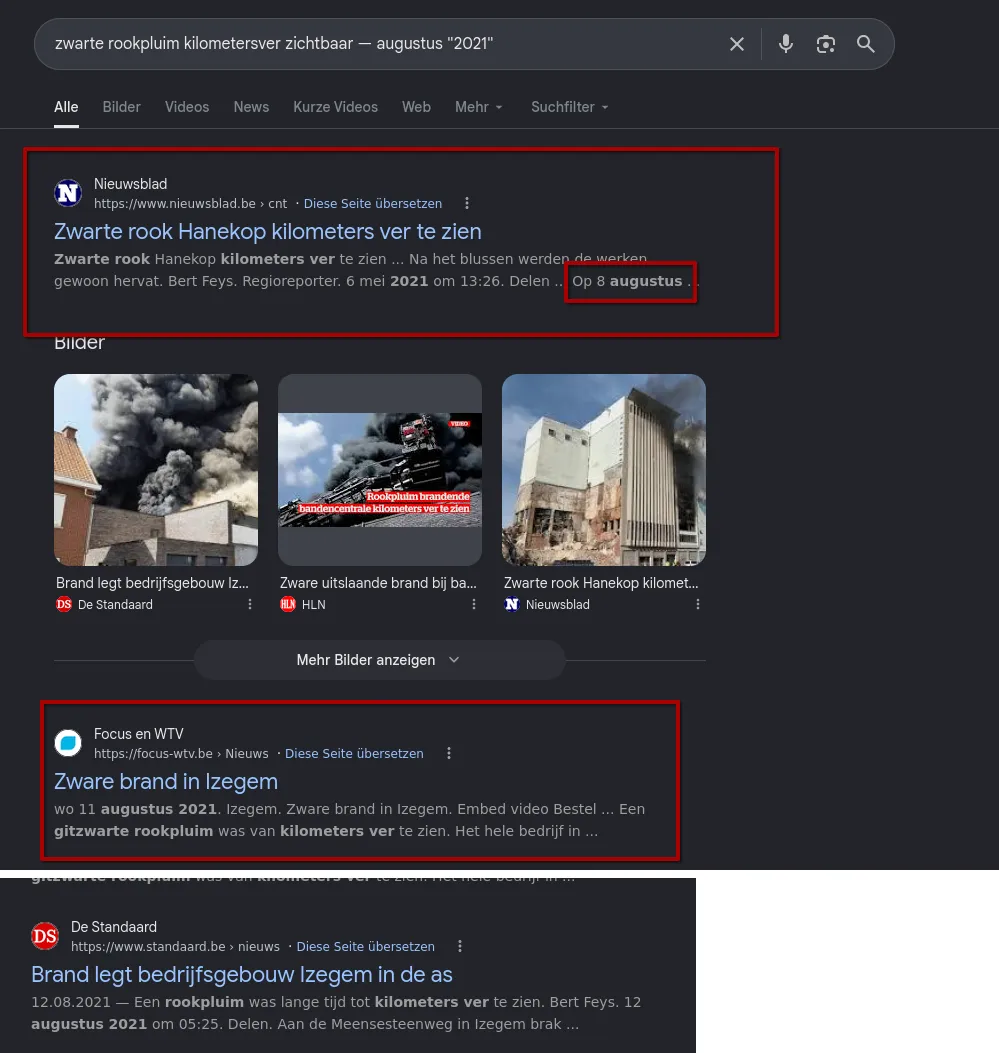Screen dimensions: 999x1053
Task: Open options menu for Nieuwsblad result
Action: click(467, 203)
